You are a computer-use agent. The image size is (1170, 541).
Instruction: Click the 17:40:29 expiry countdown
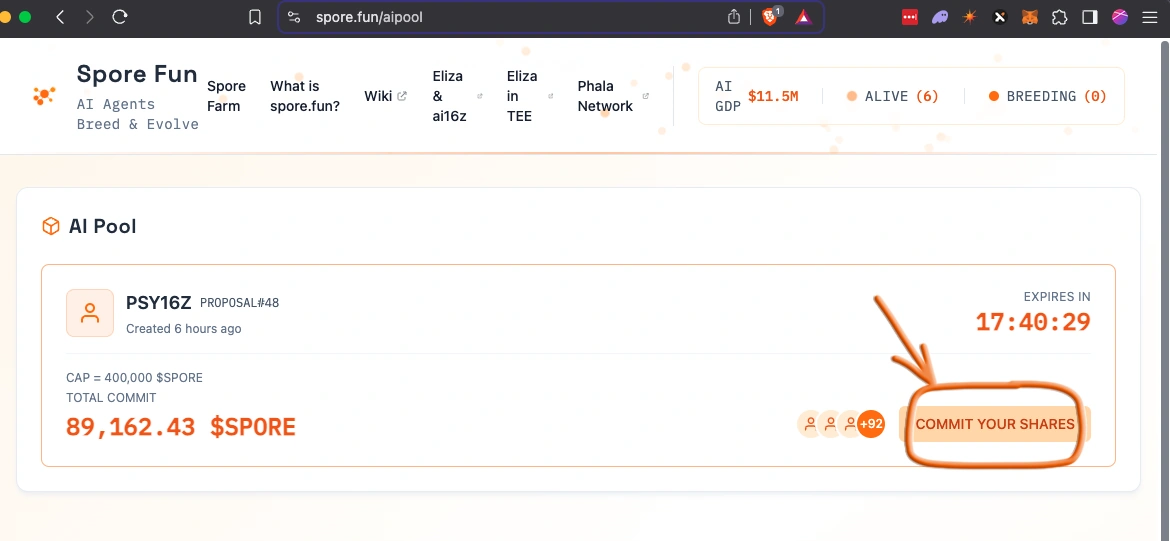pyautogui.click(x=1033, y=322)
